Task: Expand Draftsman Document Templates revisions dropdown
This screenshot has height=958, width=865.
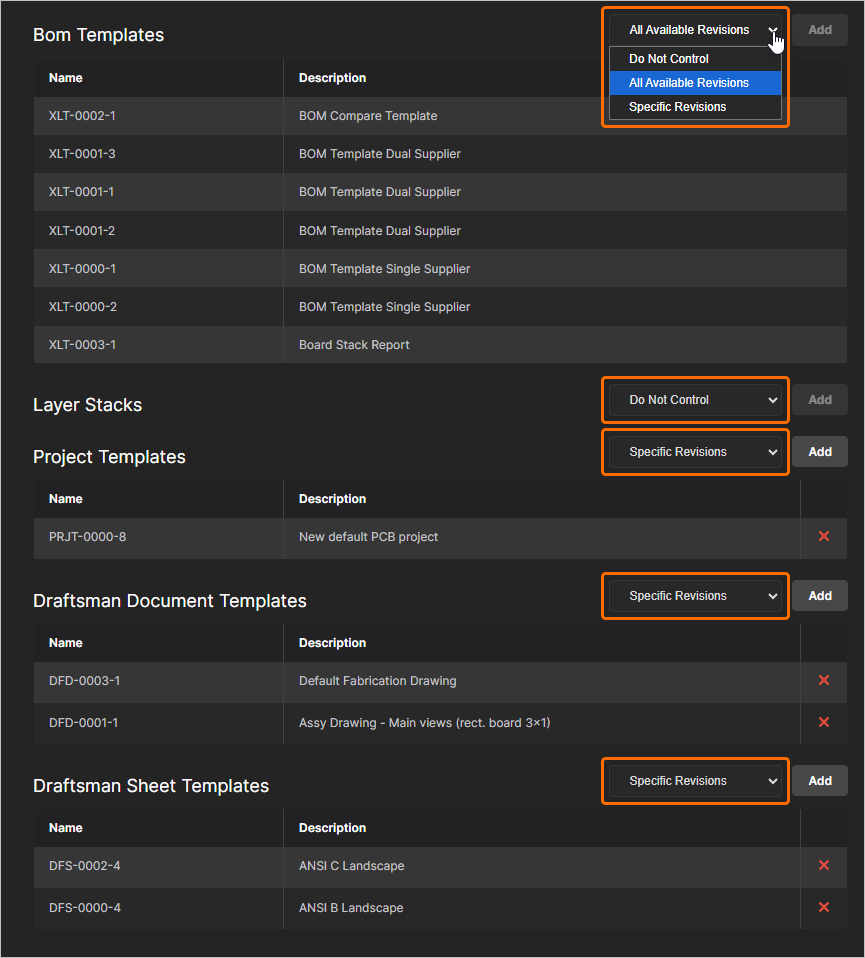Action: click(695, 596)
